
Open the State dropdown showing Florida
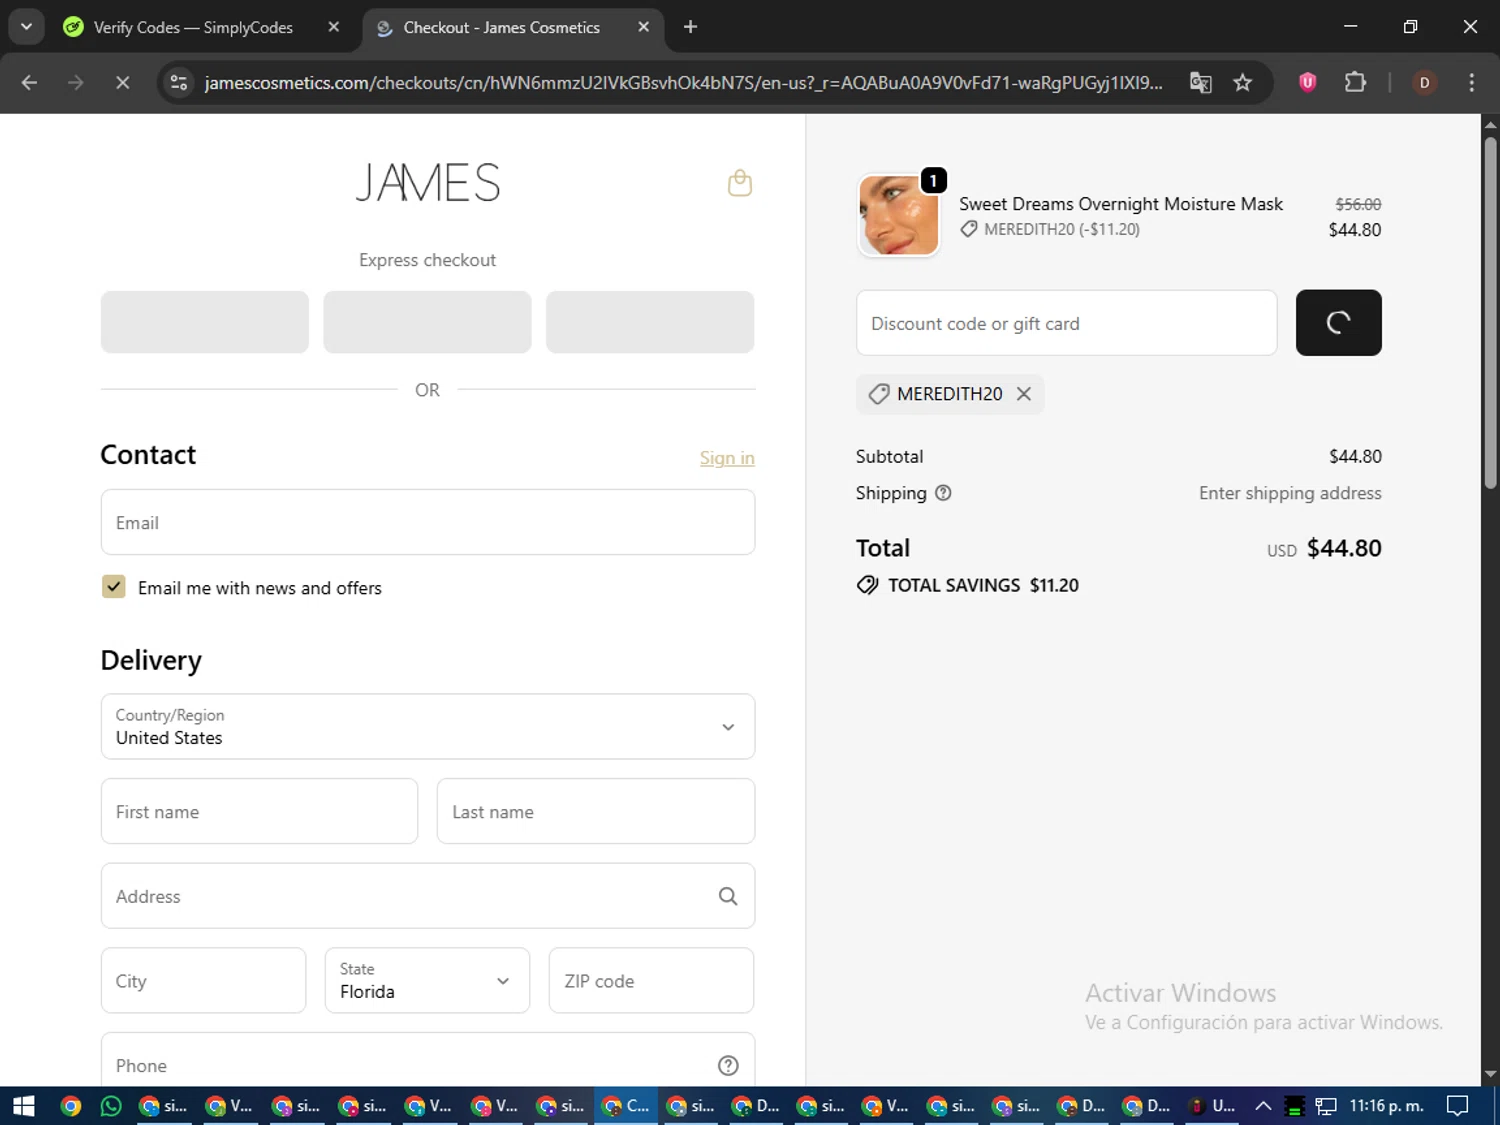427,981
